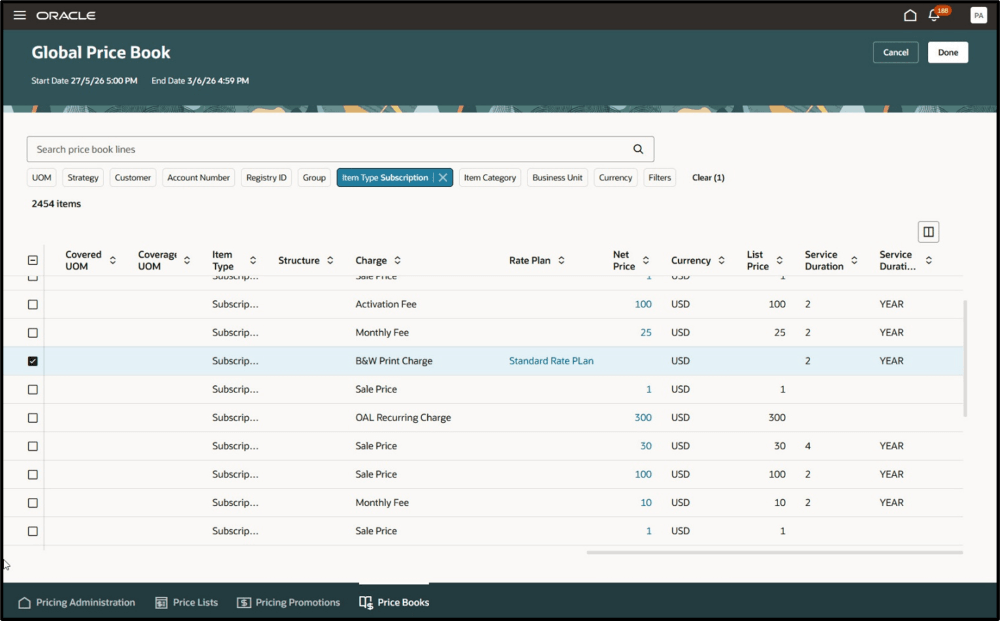The width and height of the screenshot is (1000, 621).
Task: Select the Activation Fee row checkbox
Action: pyautogui.click(x=33, y=305)
